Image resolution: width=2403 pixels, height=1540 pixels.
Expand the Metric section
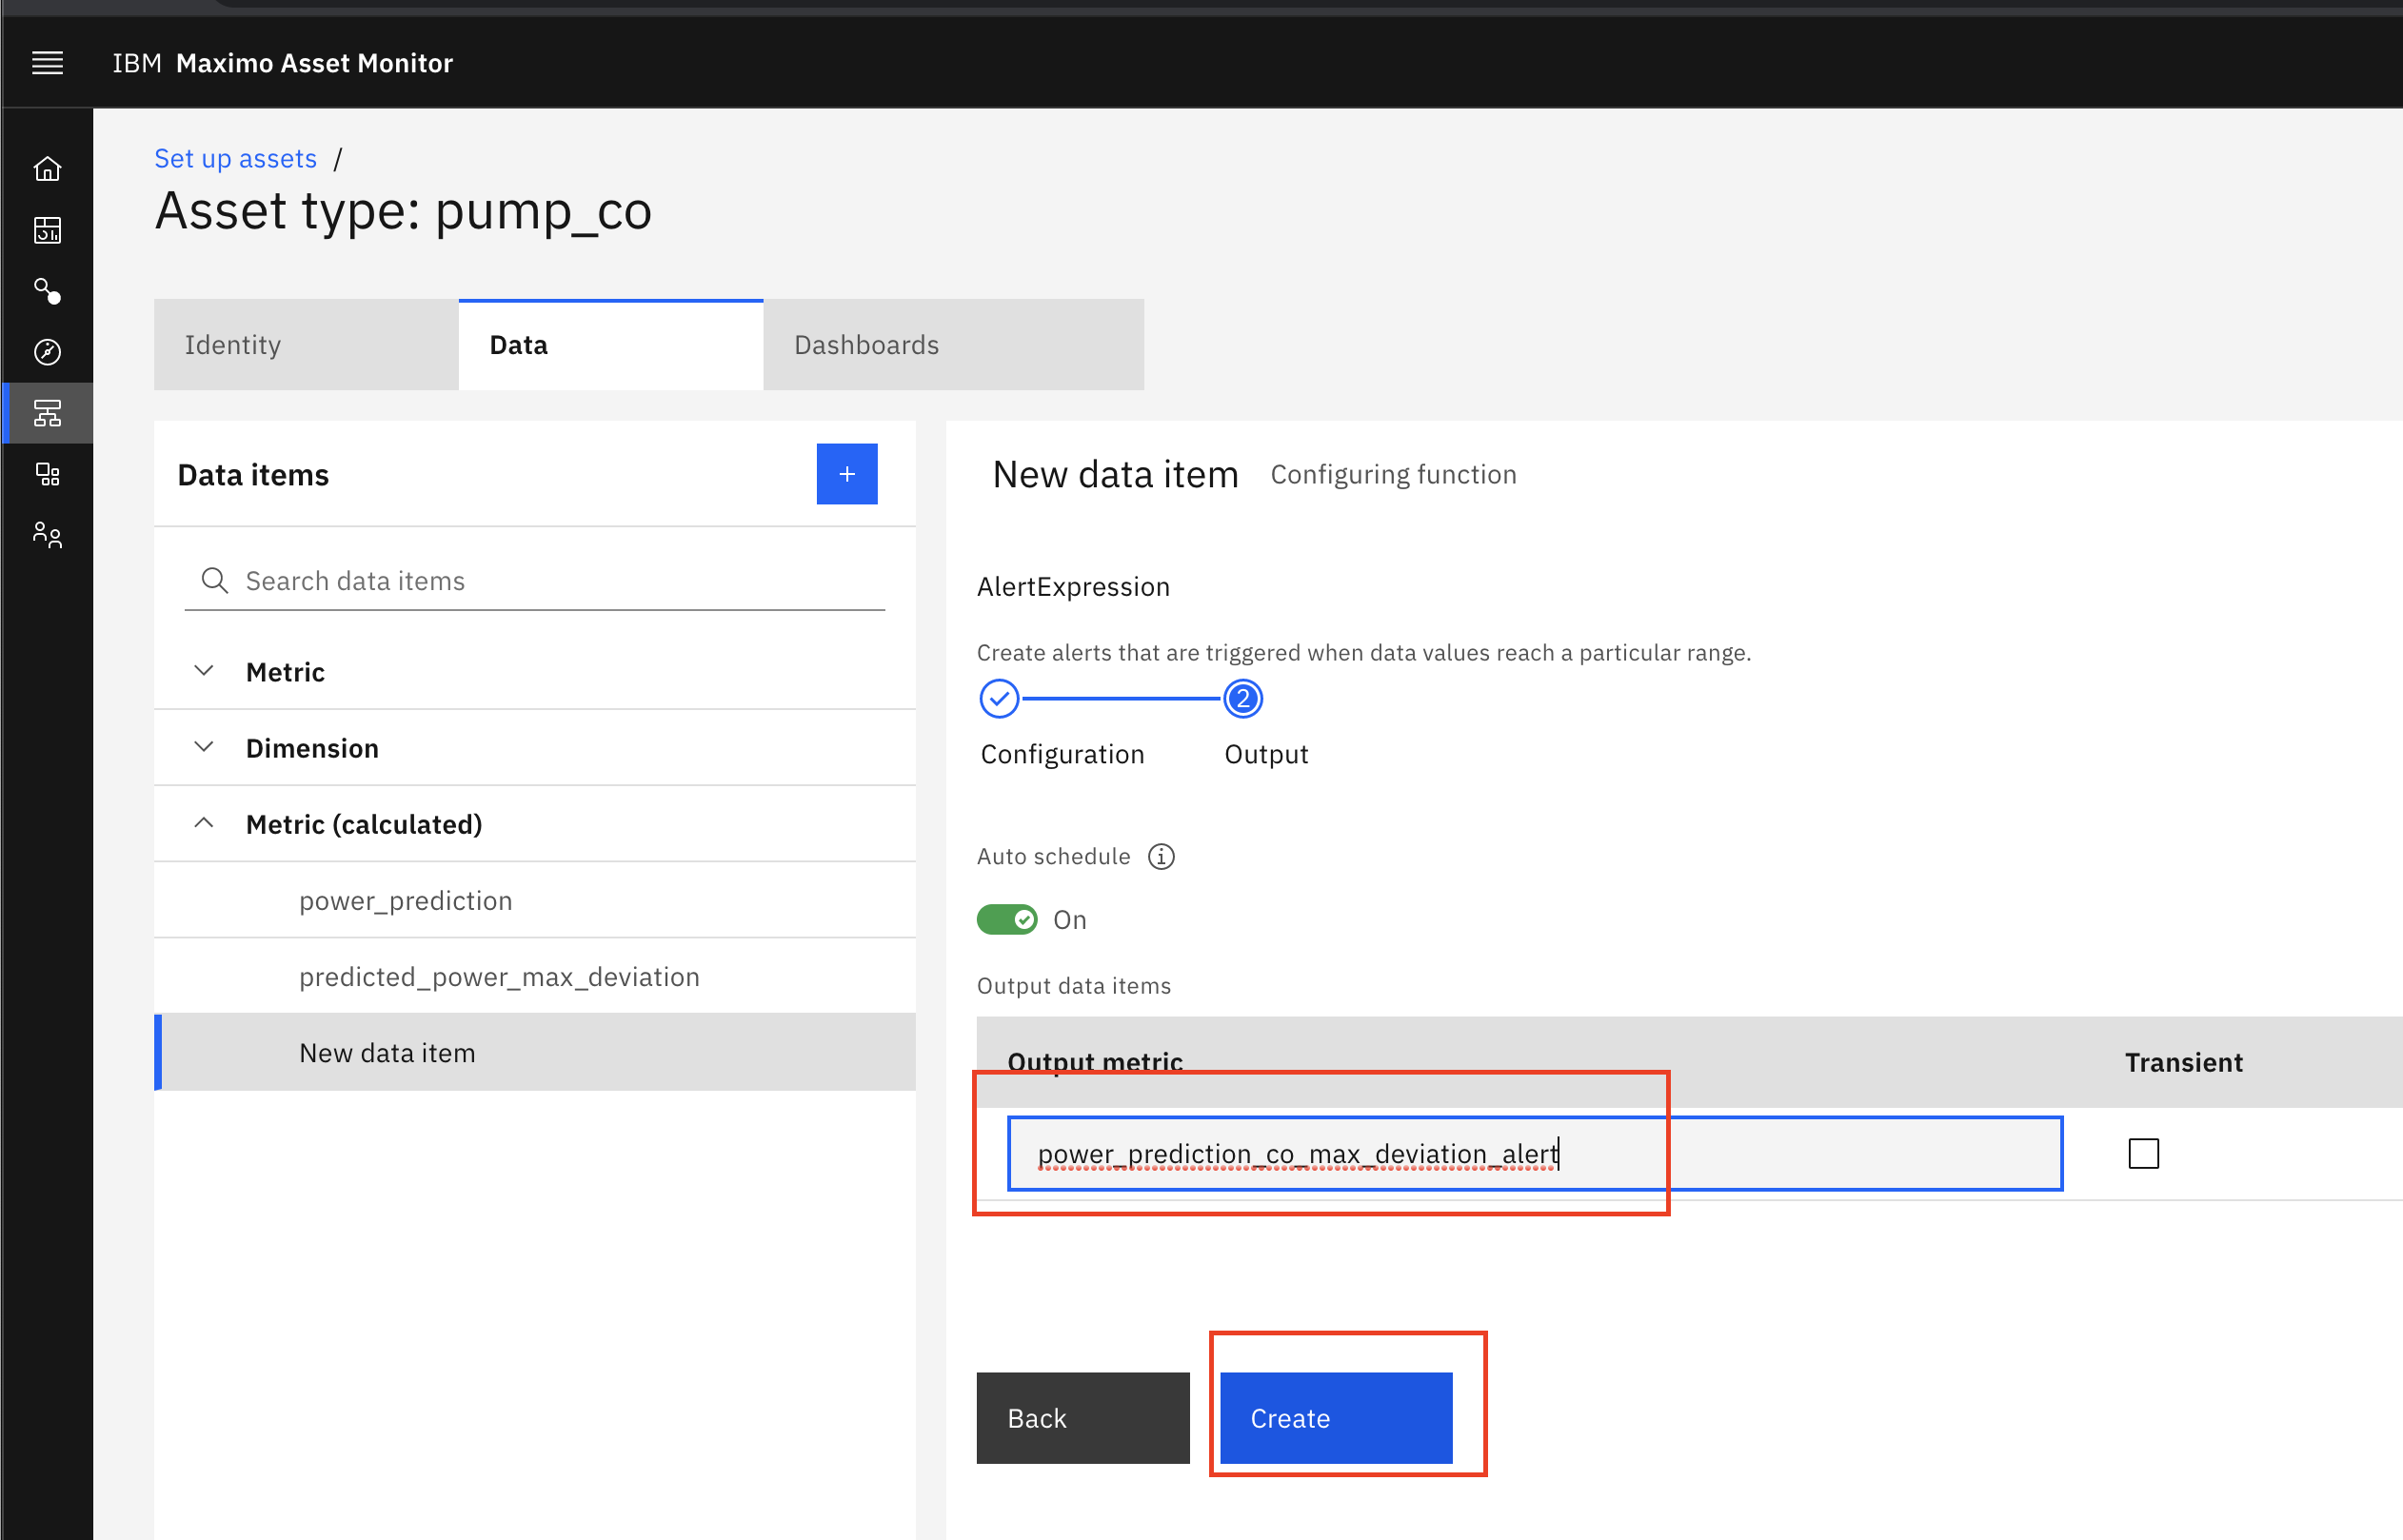point(535,672)
